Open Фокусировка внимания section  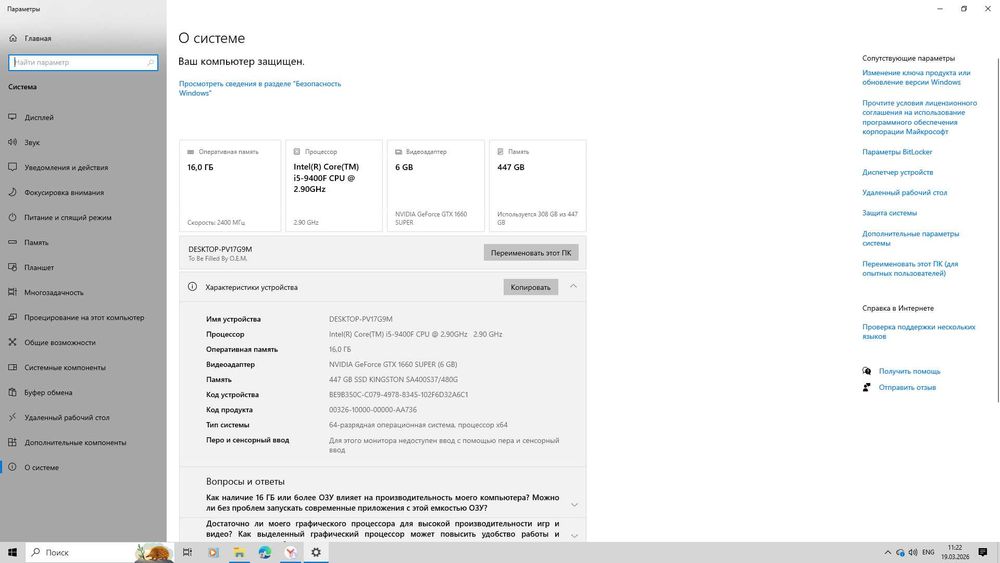[x=64, y=192]
